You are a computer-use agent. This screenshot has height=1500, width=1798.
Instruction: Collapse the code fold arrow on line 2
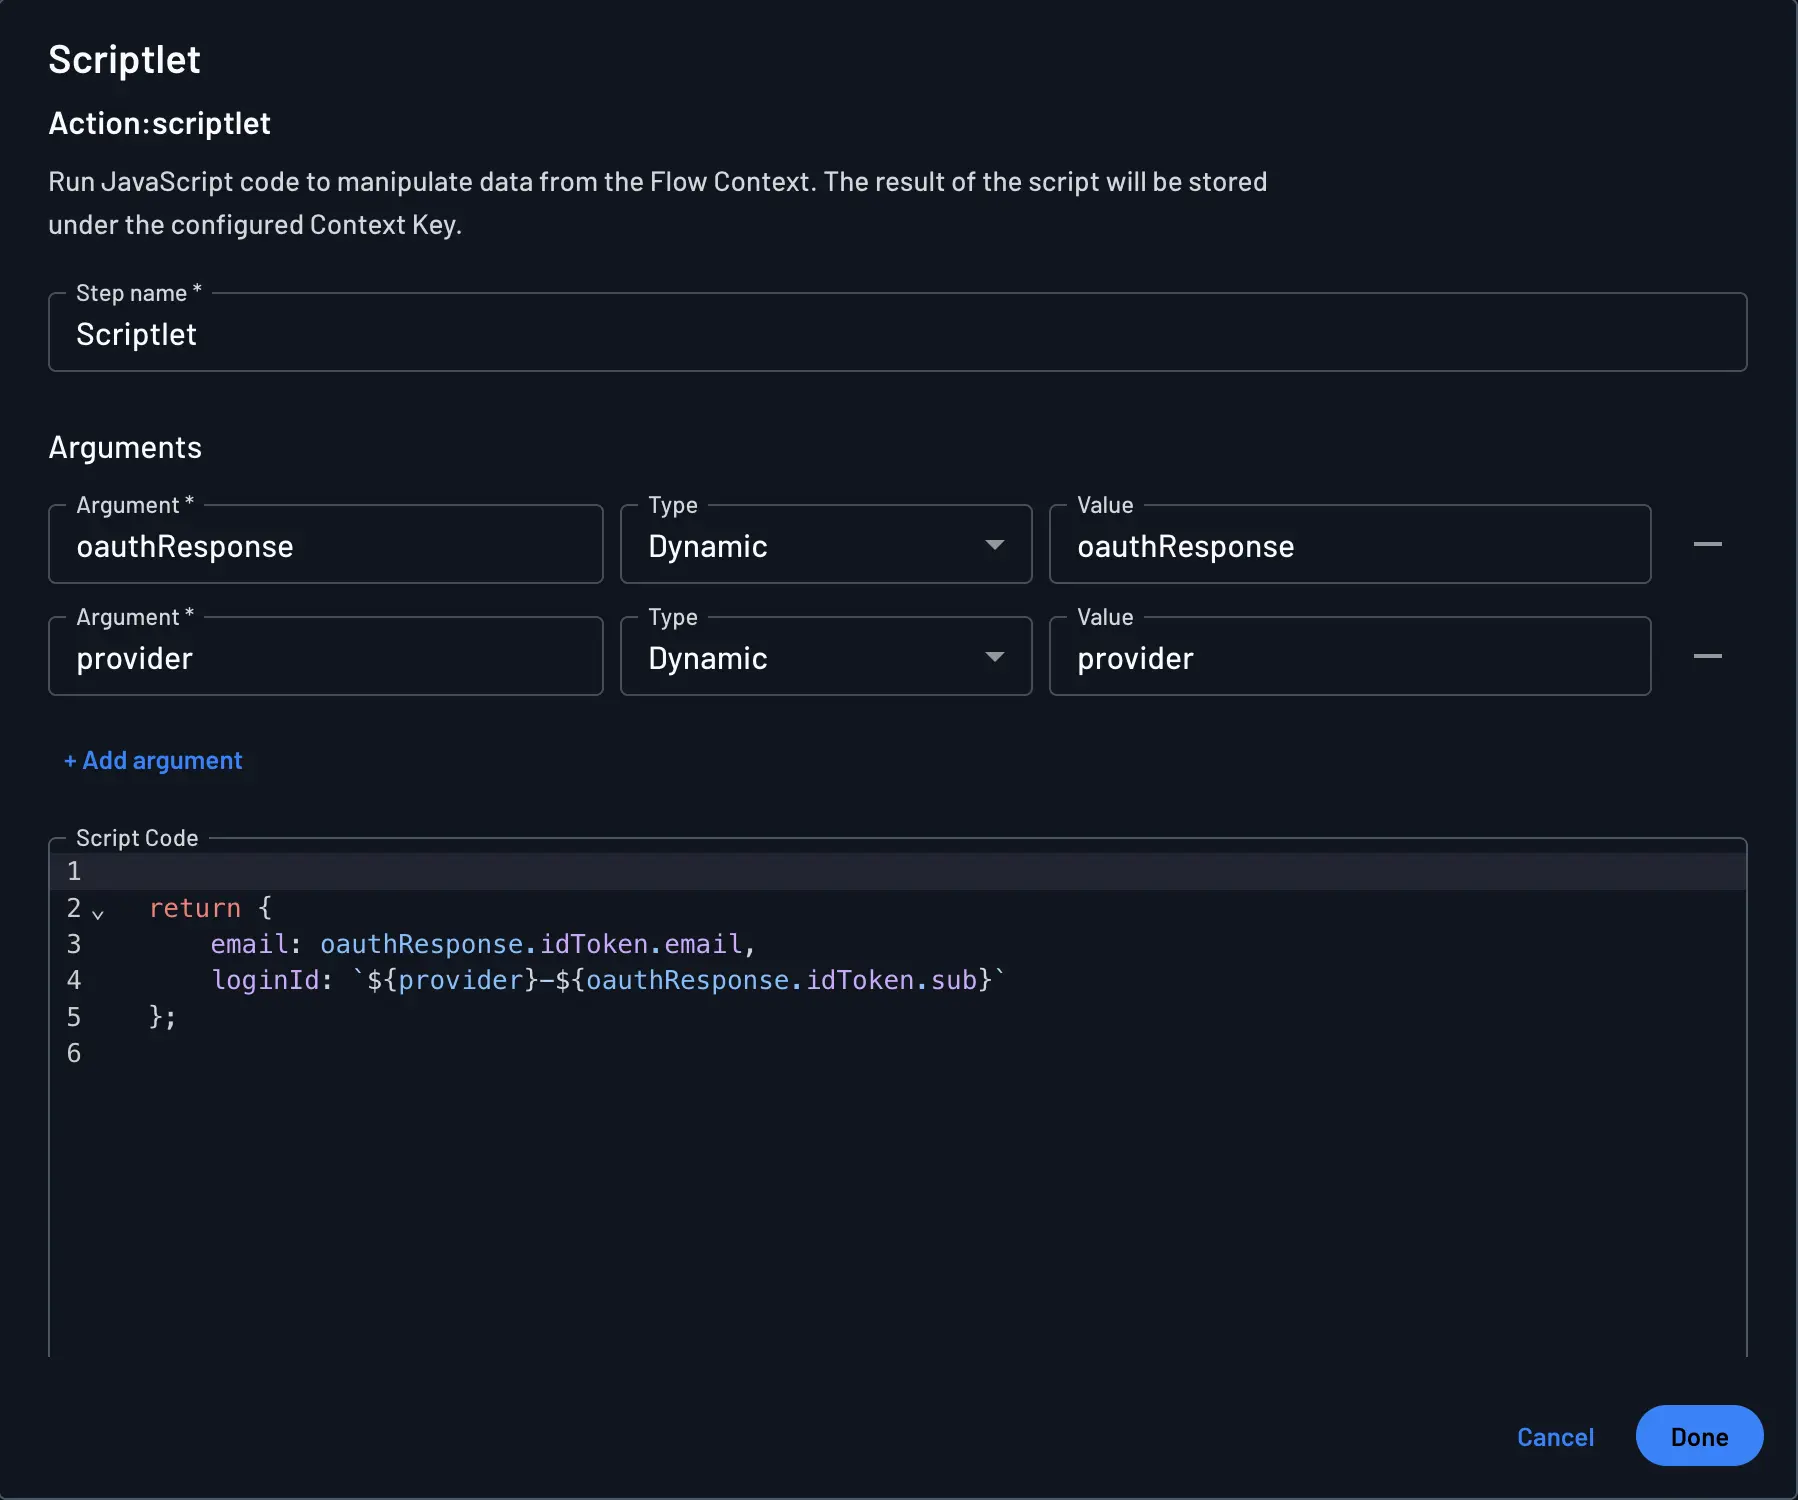(x=98, y=913)
